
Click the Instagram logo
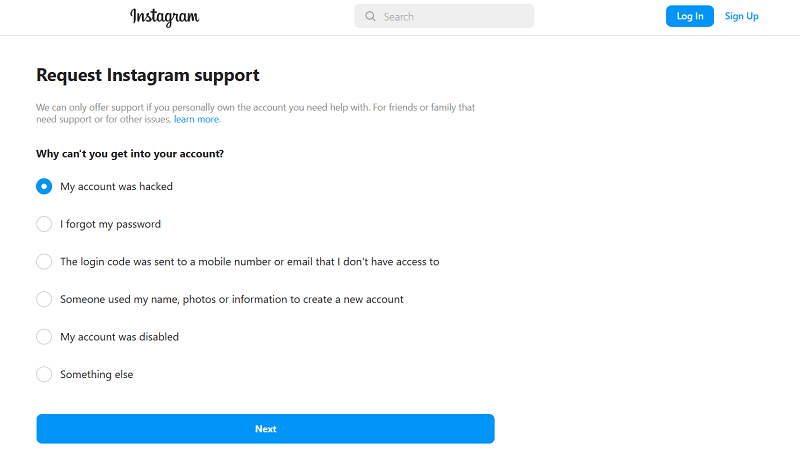(164, 17)
